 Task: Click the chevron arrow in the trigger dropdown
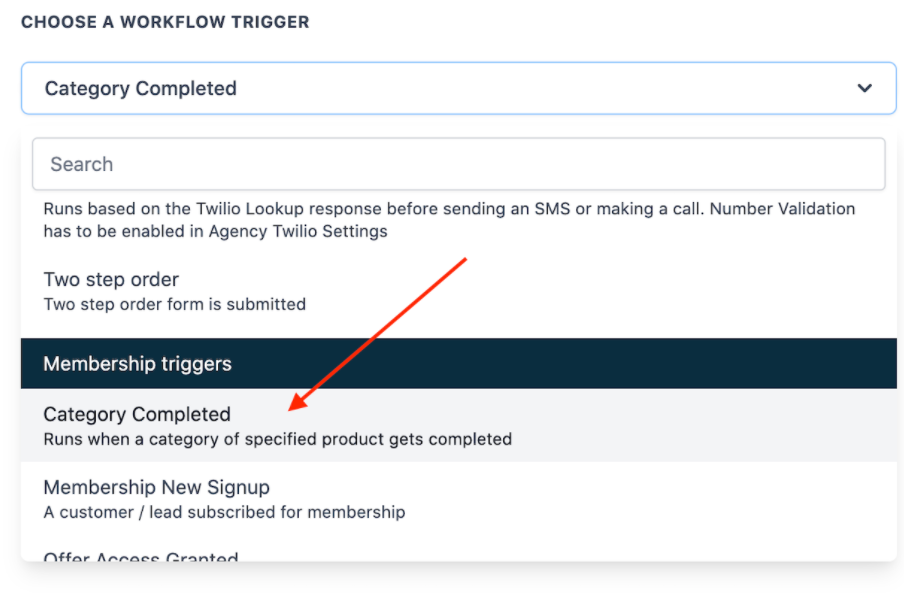(x=864, y=88)
